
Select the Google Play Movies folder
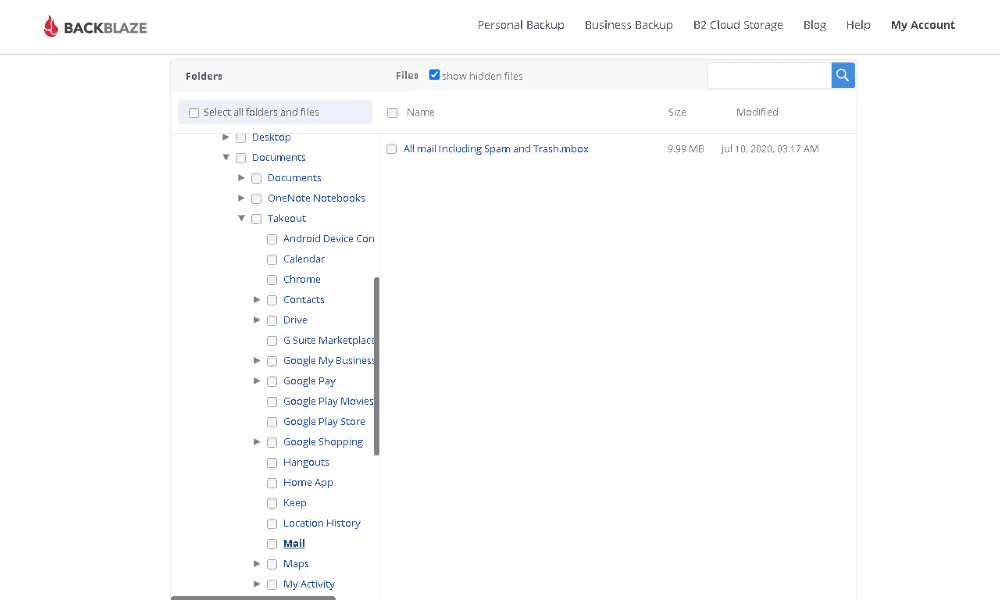click(x=328, y=401)
